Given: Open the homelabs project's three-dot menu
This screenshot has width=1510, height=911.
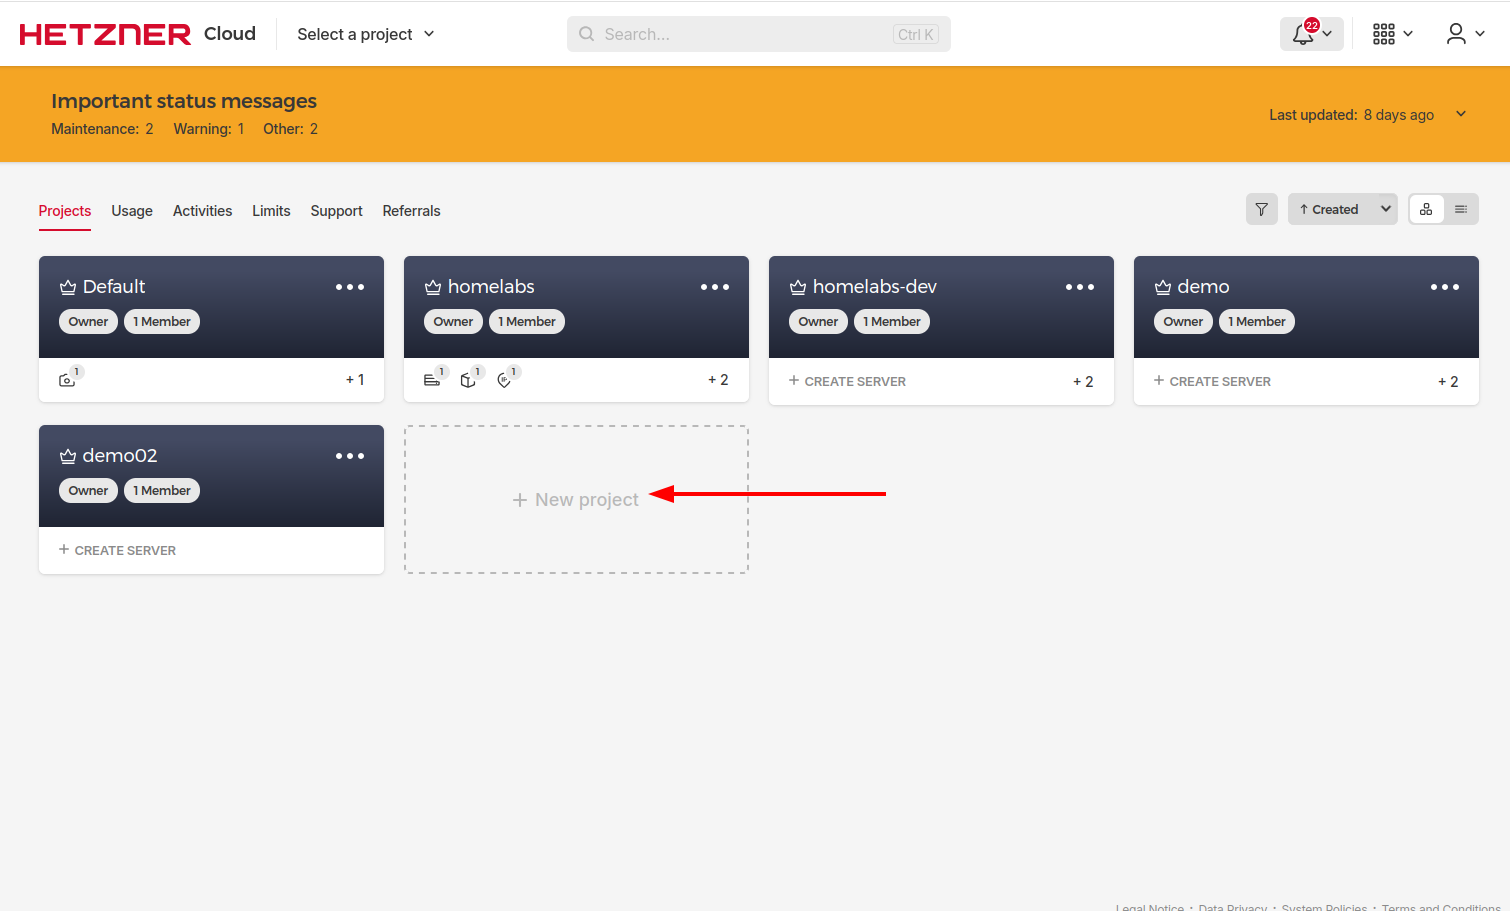Looking at the screenshot, I should [715, 287].
